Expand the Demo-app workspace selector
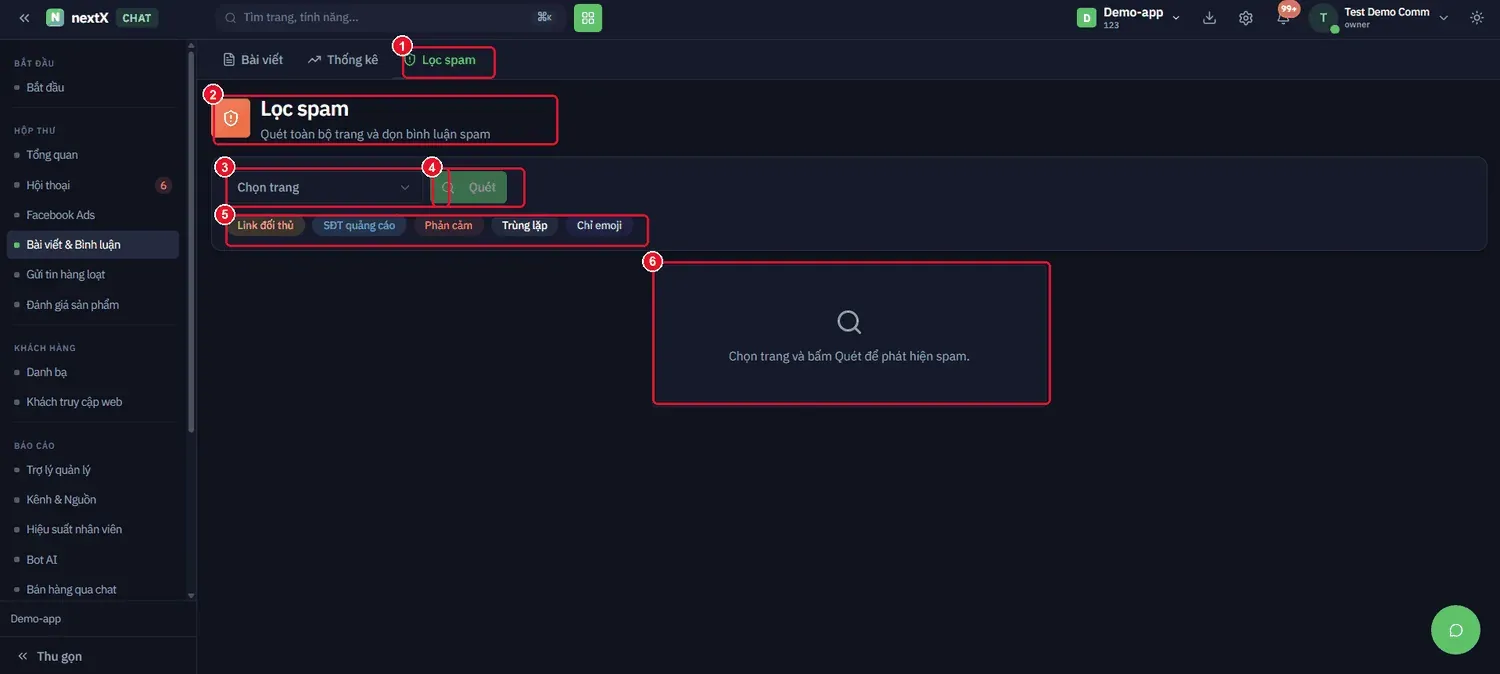The height and width of the screenshot is (674, 1500). [x=1129, y=17]
